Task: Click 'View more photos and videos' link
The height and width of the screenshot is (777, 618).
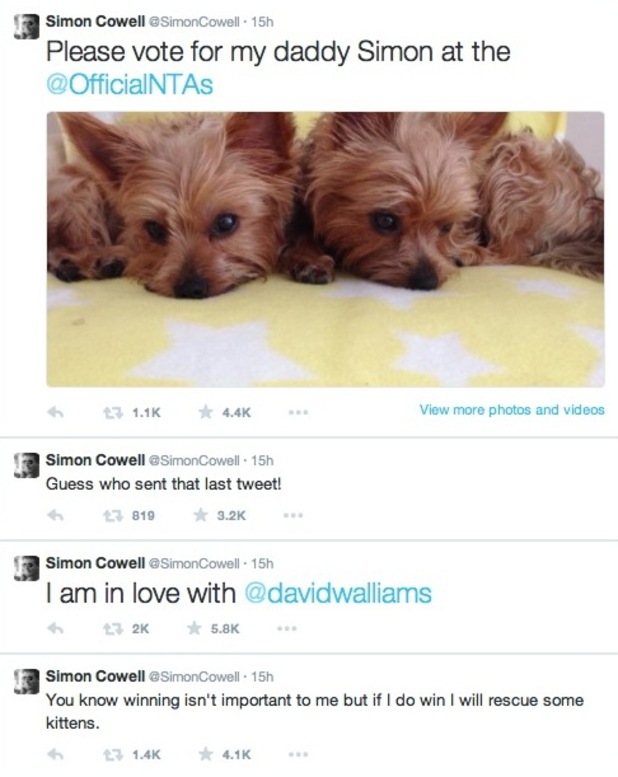Action: coord(512,410)
